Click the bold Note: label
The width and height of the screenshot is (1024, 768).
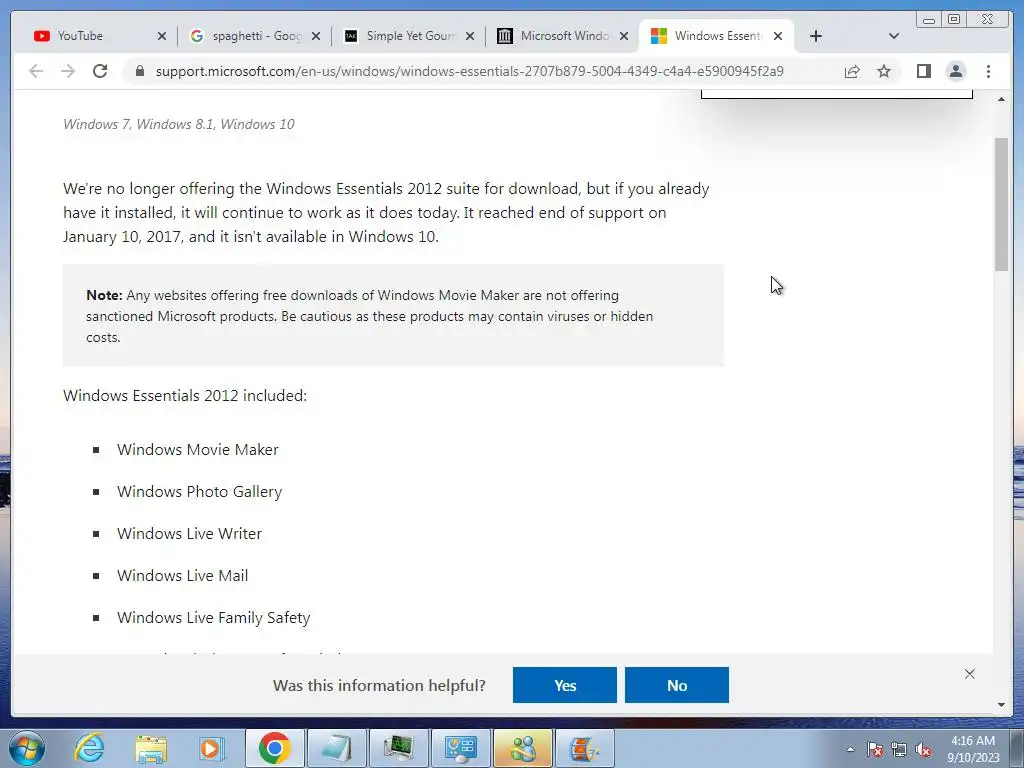pyautogui.click(x=104, y=295)
